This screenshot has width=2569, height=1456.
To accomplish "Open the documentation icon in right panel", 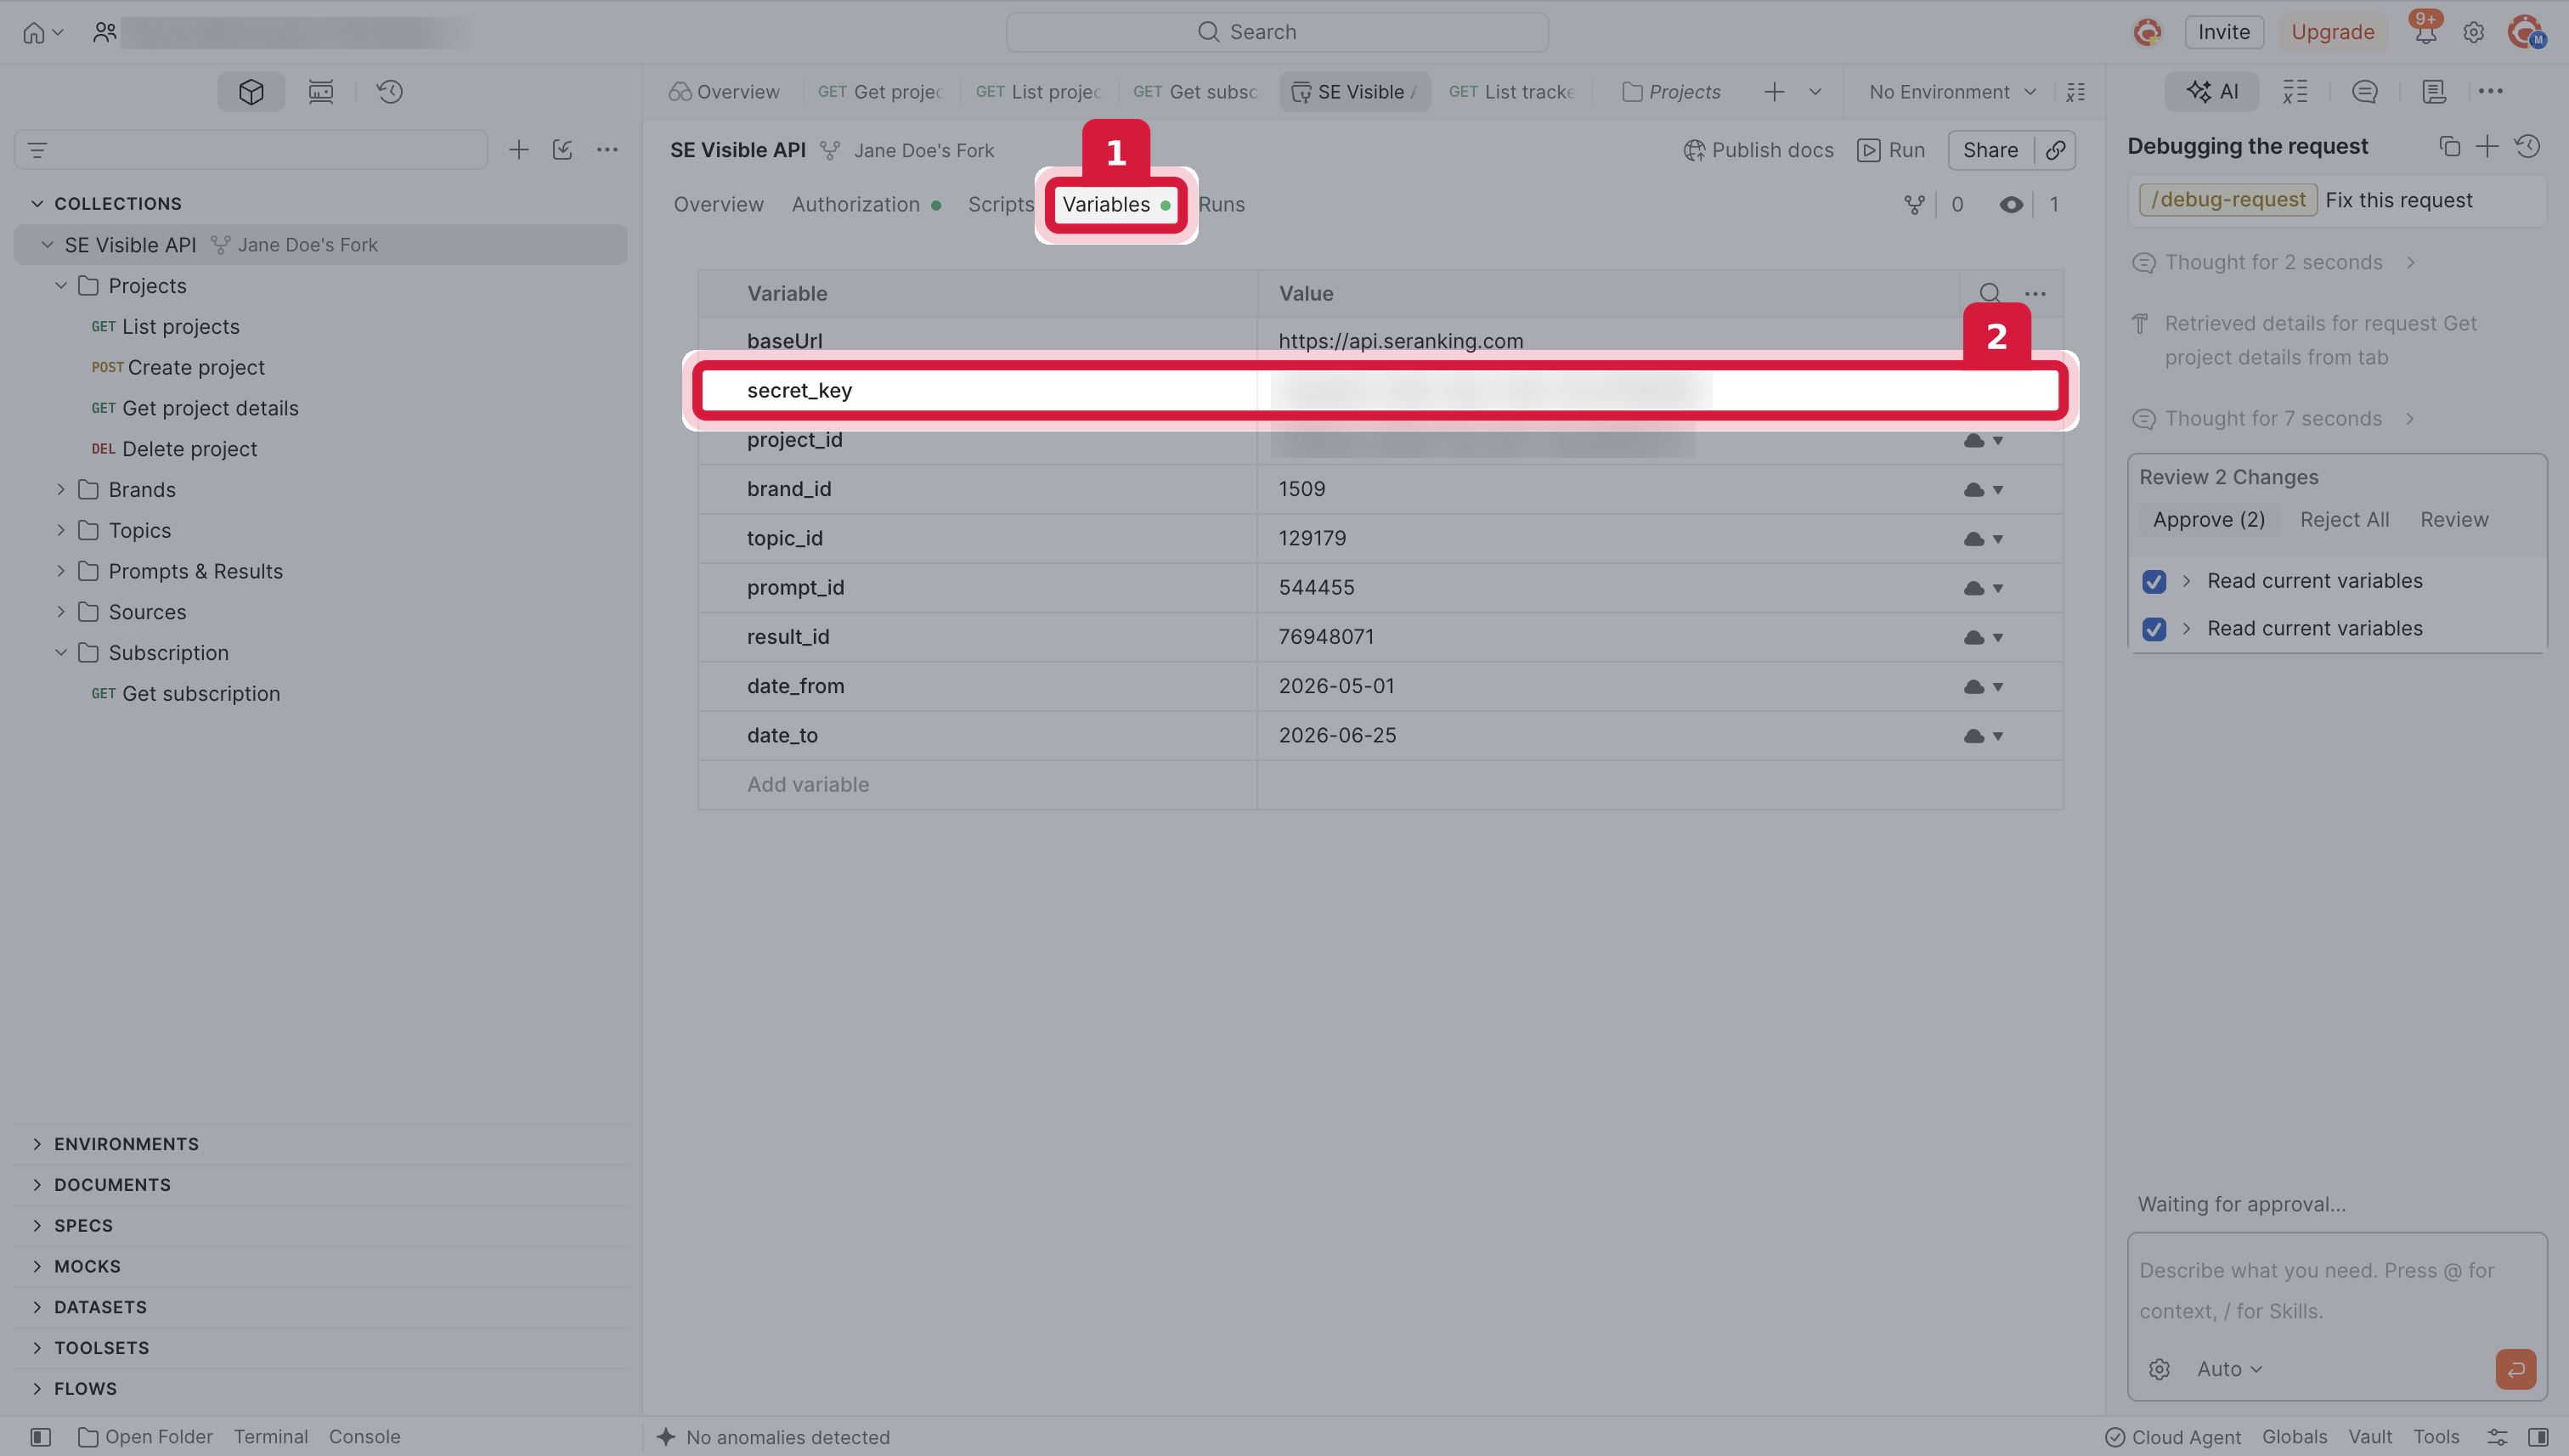I will click(x=2434, y=92).
